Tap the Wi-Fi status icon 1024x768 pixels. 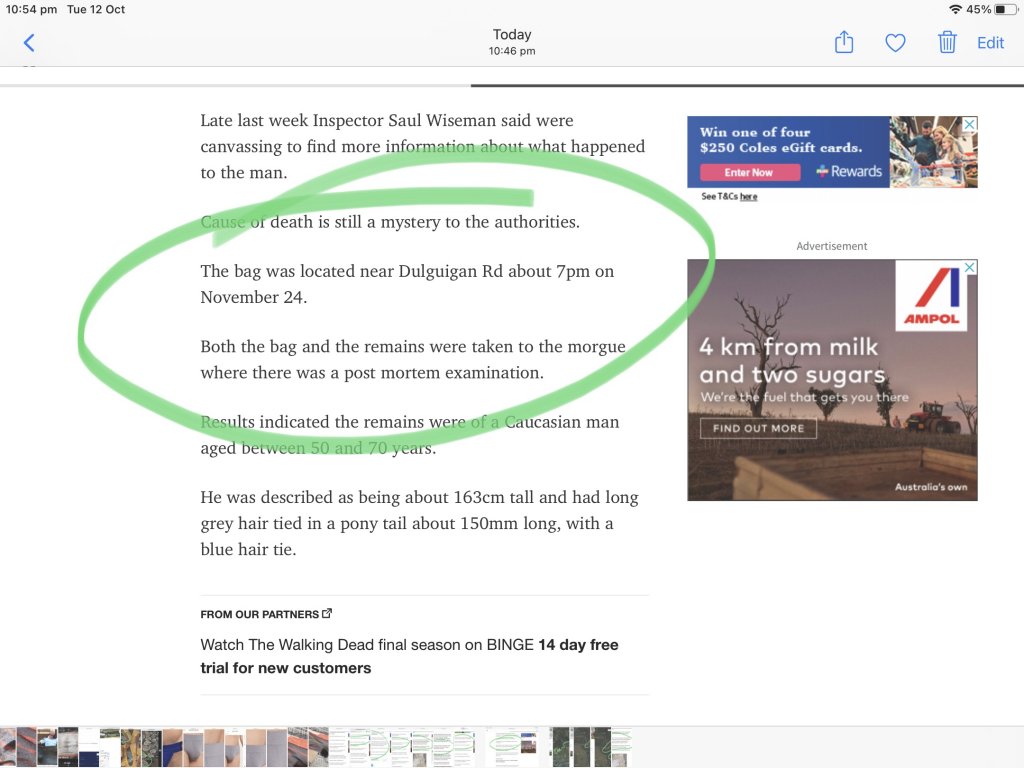tap(955, 9)
